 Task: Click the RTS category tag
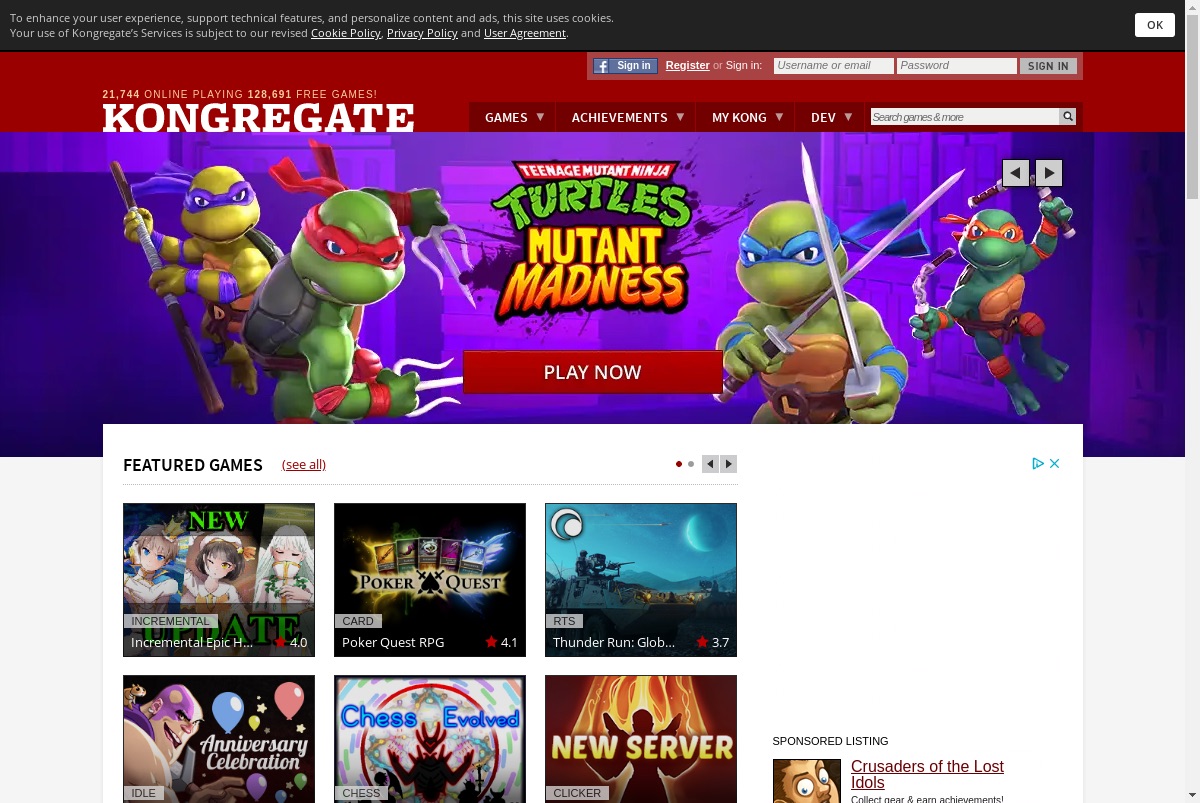pyautogui.click(x=564, y=621)
